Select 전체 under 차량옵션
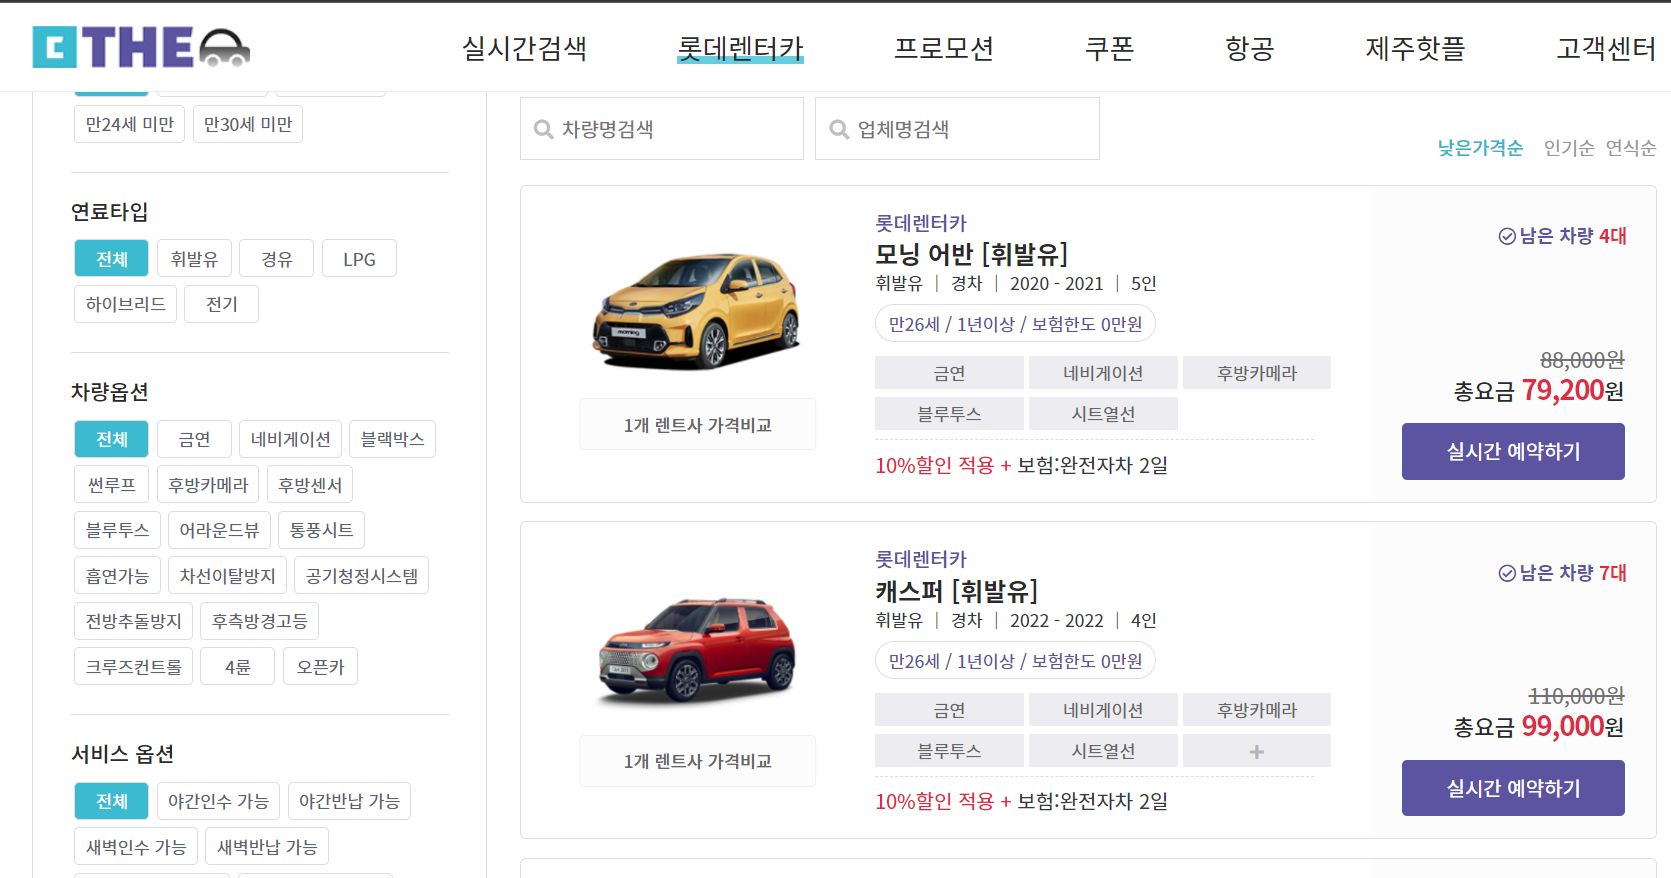The image size is (1671, 878). pos(111,439)
